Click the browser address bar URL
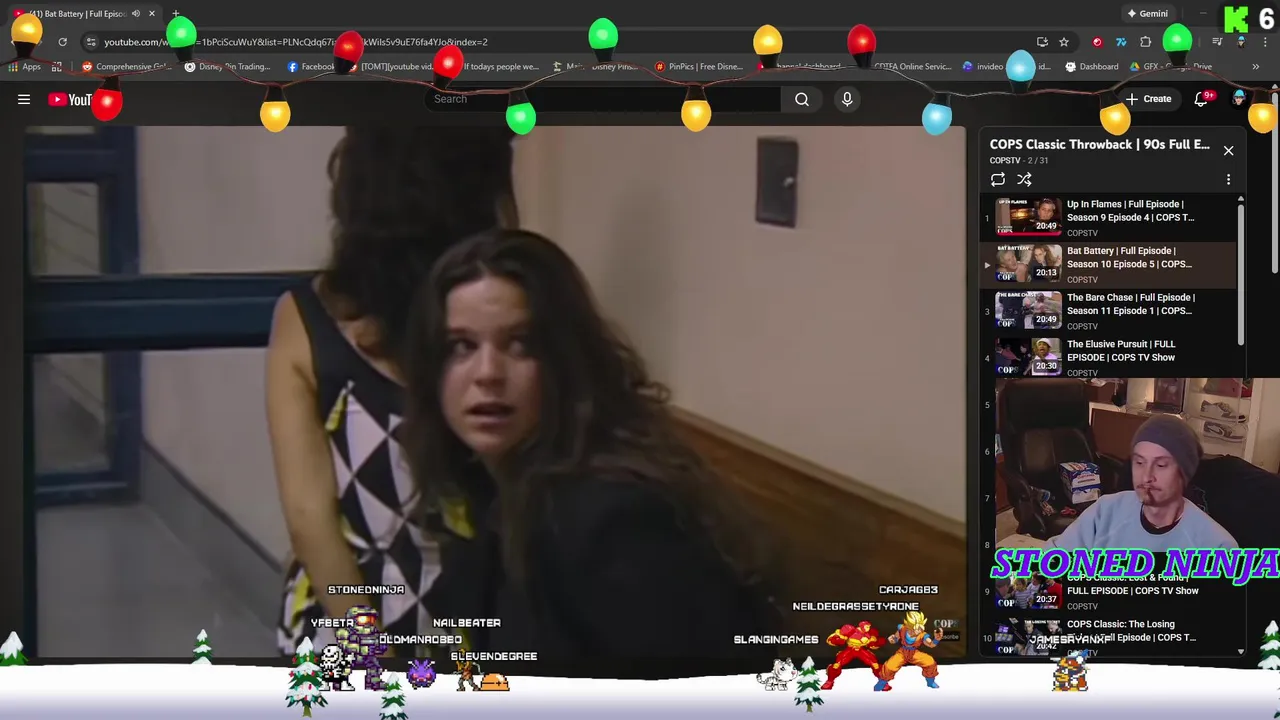The image size is (1280, 720). point(296,42)
